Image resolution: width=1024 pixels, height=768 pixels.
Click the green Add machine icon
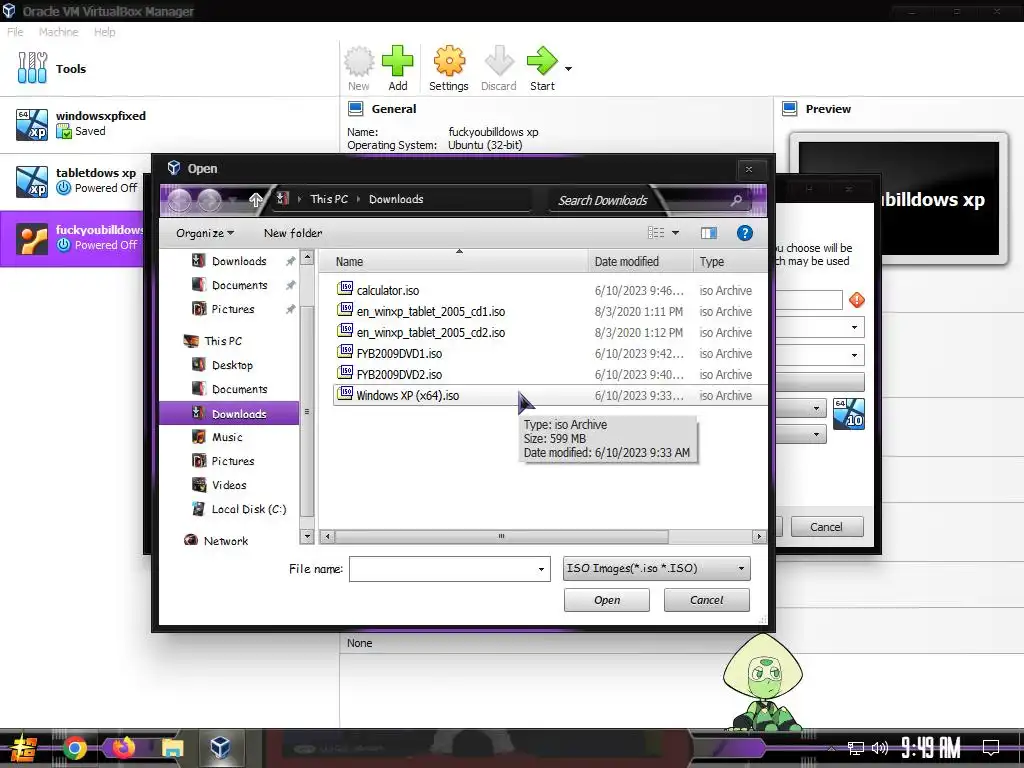click(398, 61)
